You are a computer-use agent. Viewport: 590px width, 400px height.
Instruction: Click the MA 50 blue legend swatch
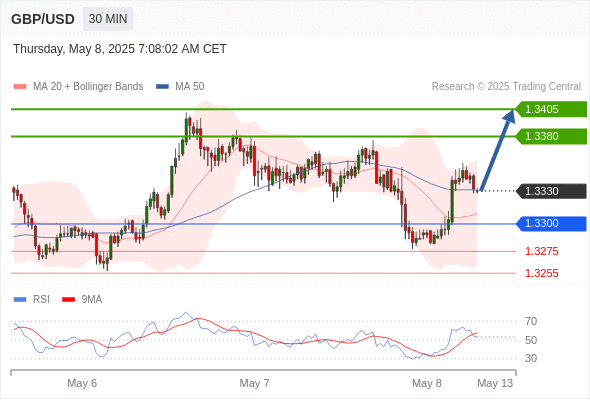pos(162,87)
